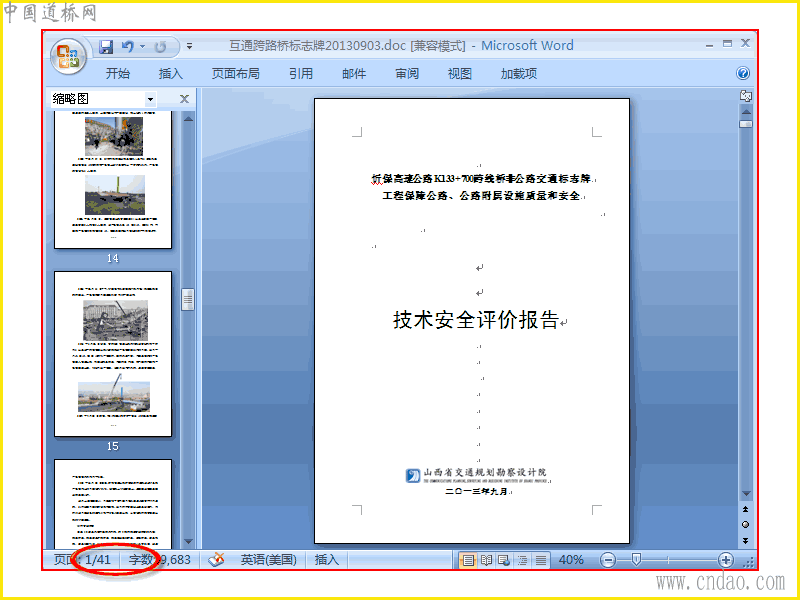The height and width of the screenshot is (600, 800).
Task: Expand Quick Access Toolbar customize menu
Action: (189, 46)
